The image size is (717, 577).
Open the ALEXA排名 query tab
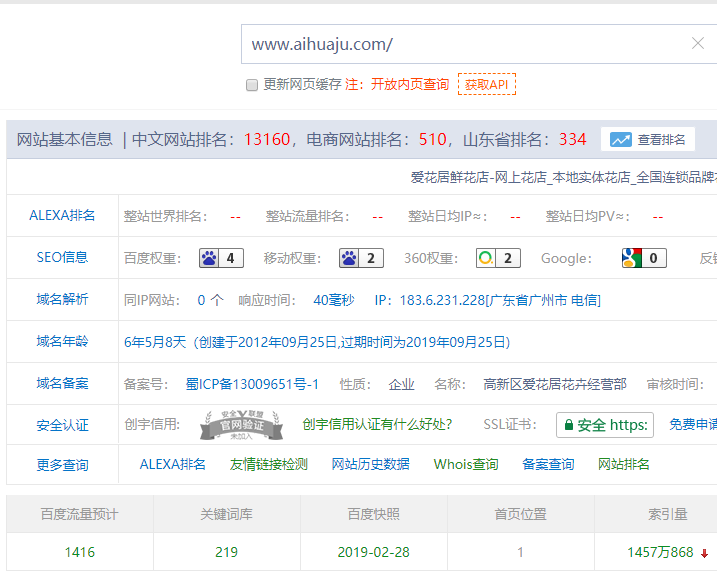[172, 464]
